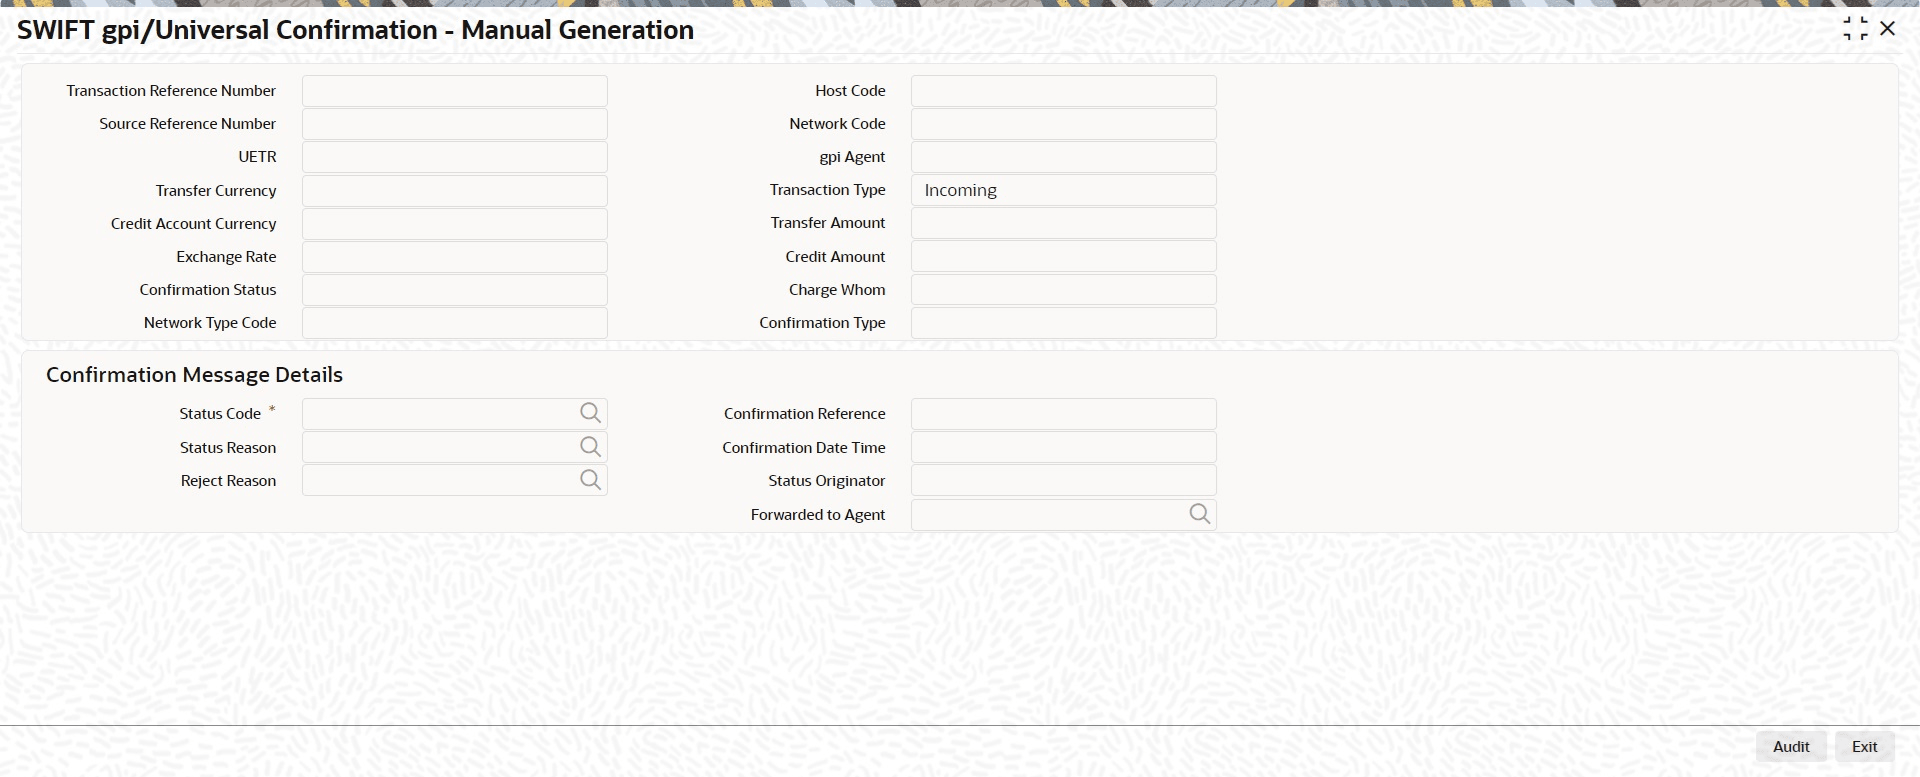The image size is (1920, 777).
Task: Click the Transaction Reference Number field
Action: click(x=454, y=91)
